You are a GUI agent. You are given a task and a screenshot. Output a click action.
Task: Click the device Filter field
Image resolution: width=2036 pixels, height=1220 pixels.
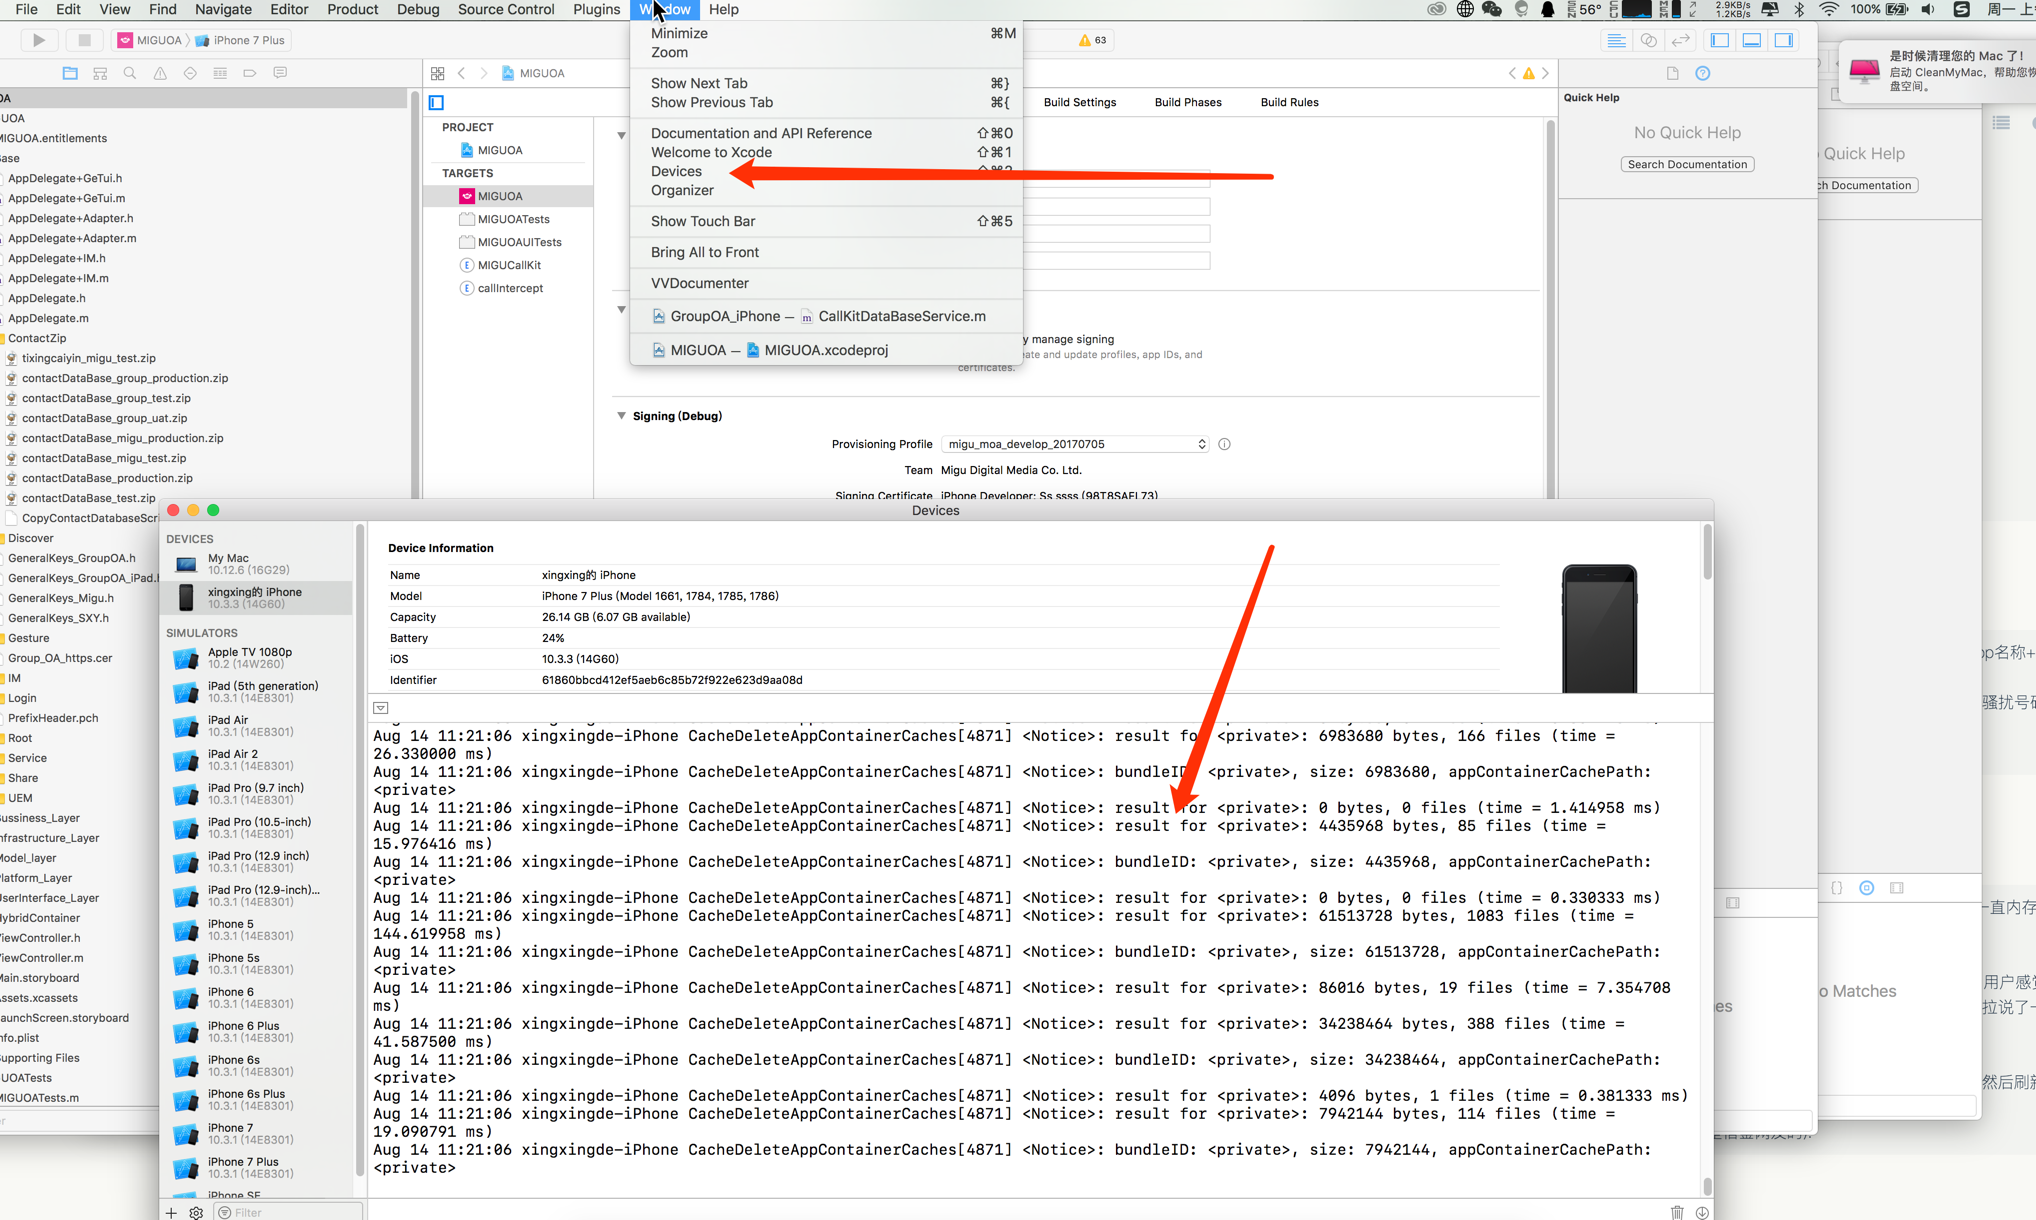click(289, 1212)
